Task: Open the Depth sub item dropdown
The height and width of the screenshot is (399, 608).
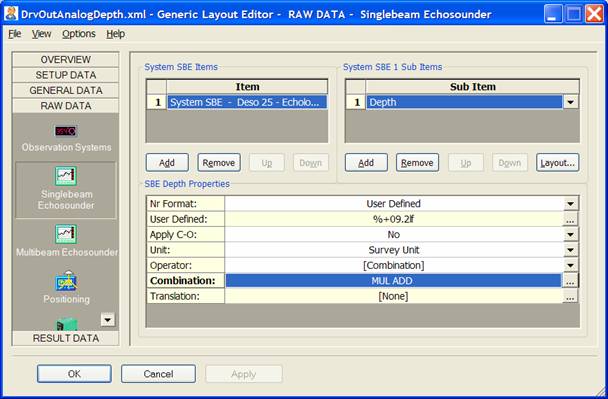Action: click(x=570, y=102)
